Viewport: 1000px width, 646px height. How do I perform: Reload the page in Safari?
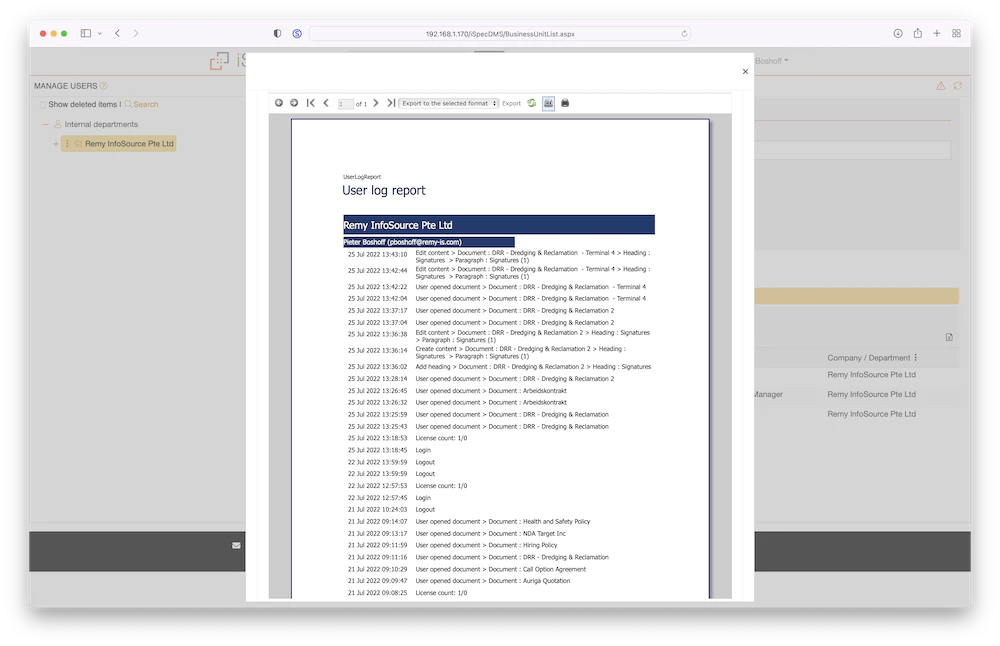tap(684, 34)
